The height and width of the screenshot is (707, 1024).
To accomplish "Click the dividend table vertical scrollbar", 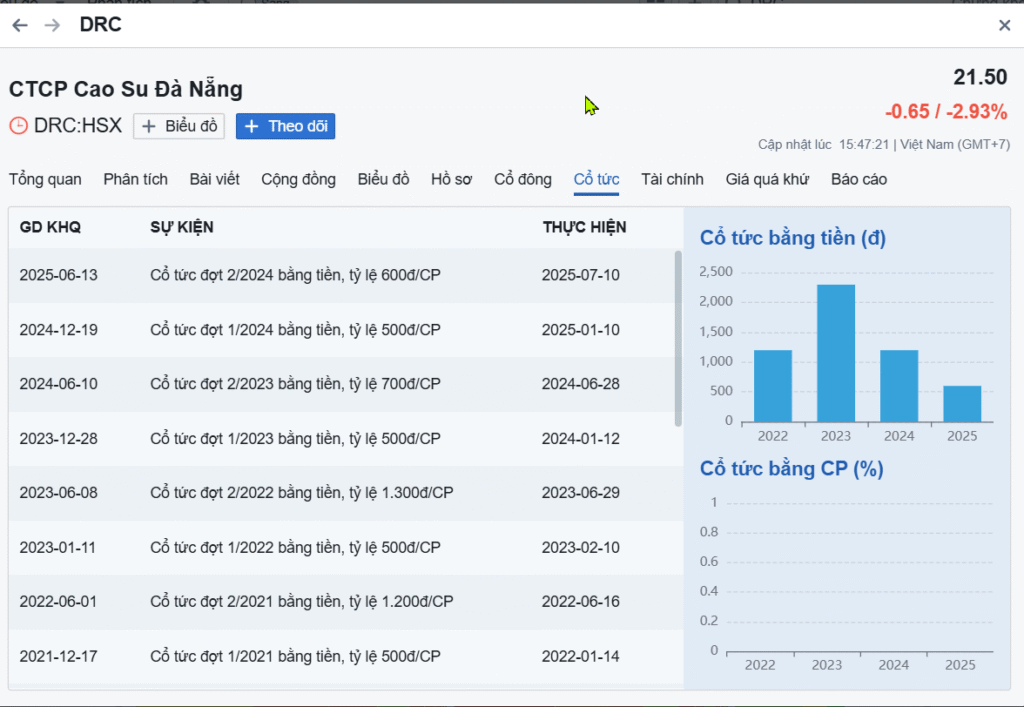I will [x=678, y=340].
